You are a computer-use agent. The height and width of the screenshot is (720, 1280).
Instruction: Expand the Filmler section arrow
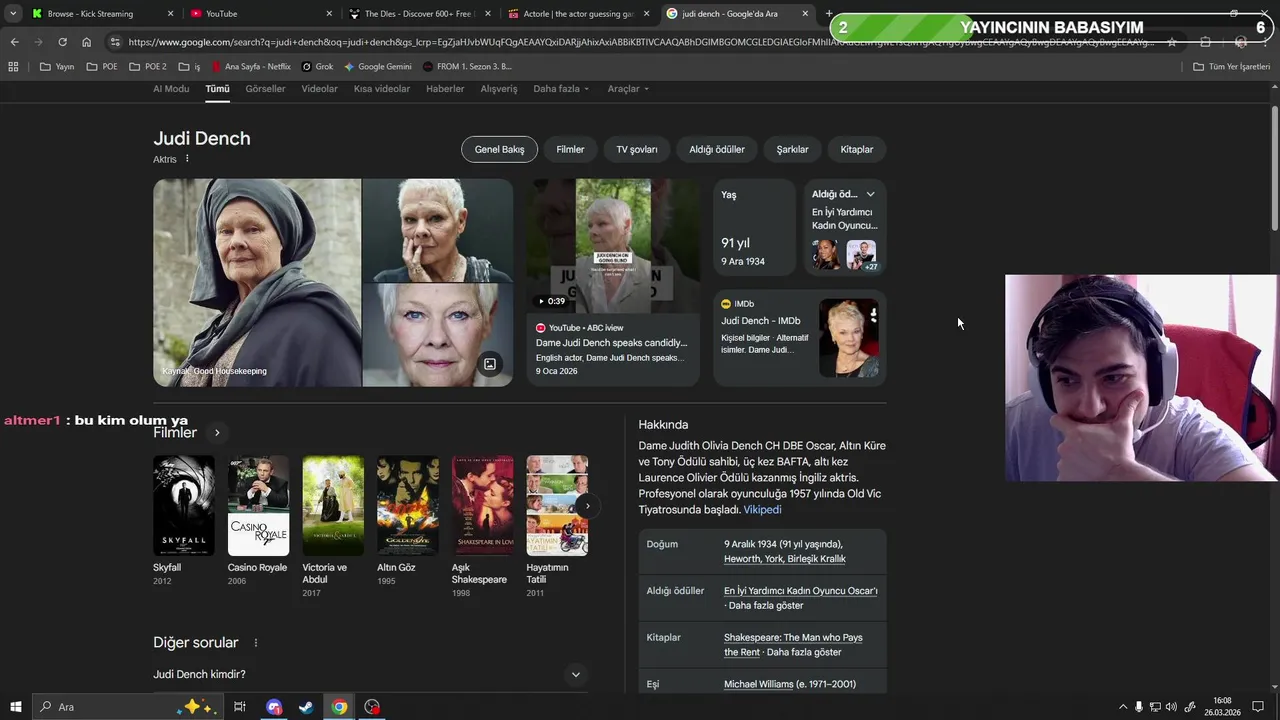click(217, 433)
